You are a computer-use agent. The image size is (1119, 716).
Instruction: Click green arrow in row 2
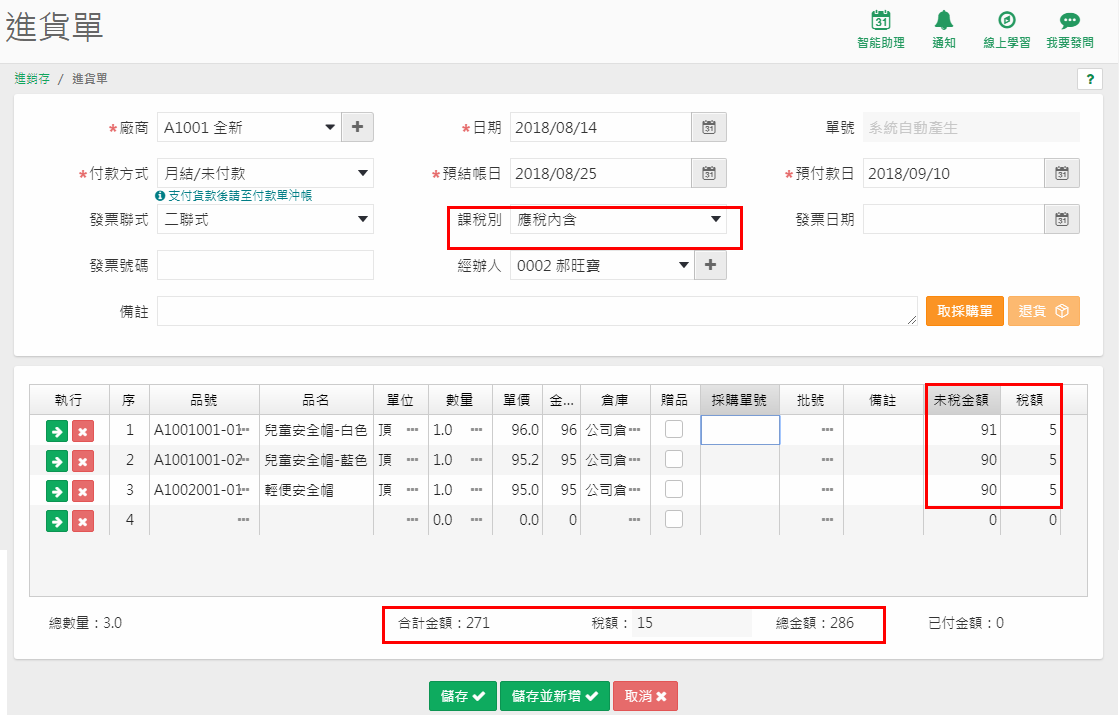[56, 461]
